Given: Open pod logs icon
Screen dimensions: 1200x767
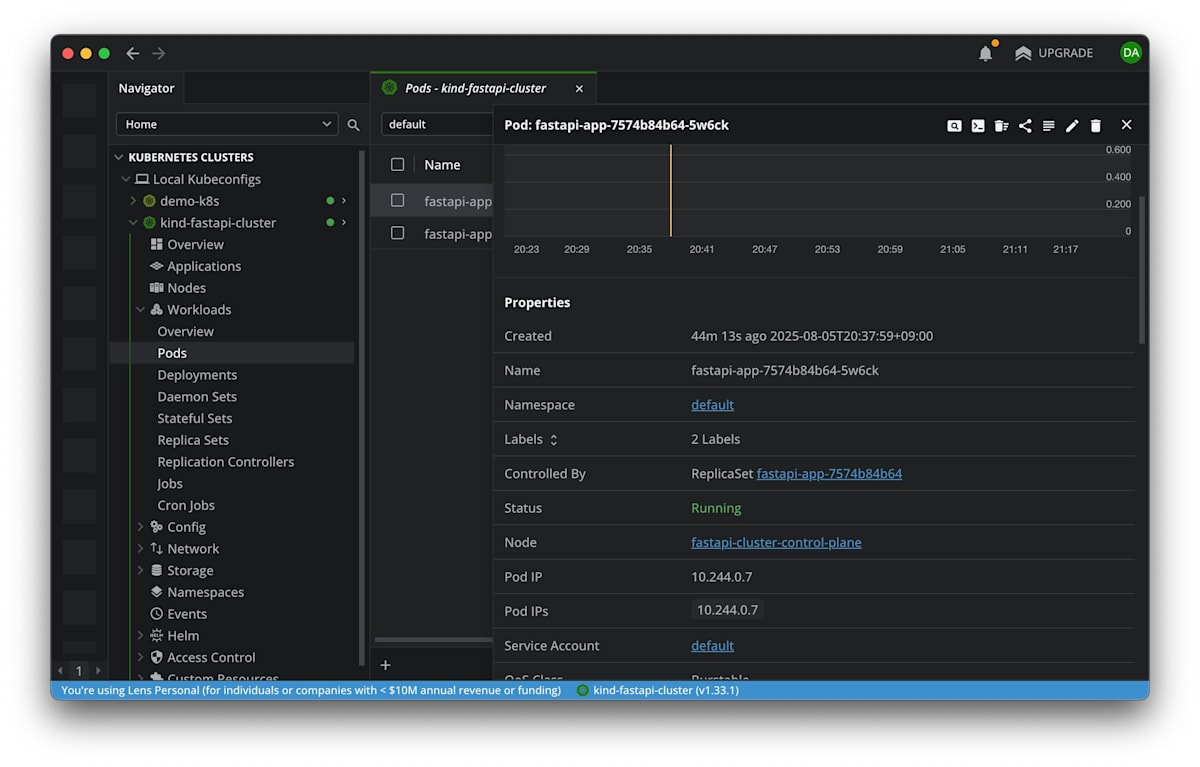Looking at the screenshot, I should point(1048,125).
